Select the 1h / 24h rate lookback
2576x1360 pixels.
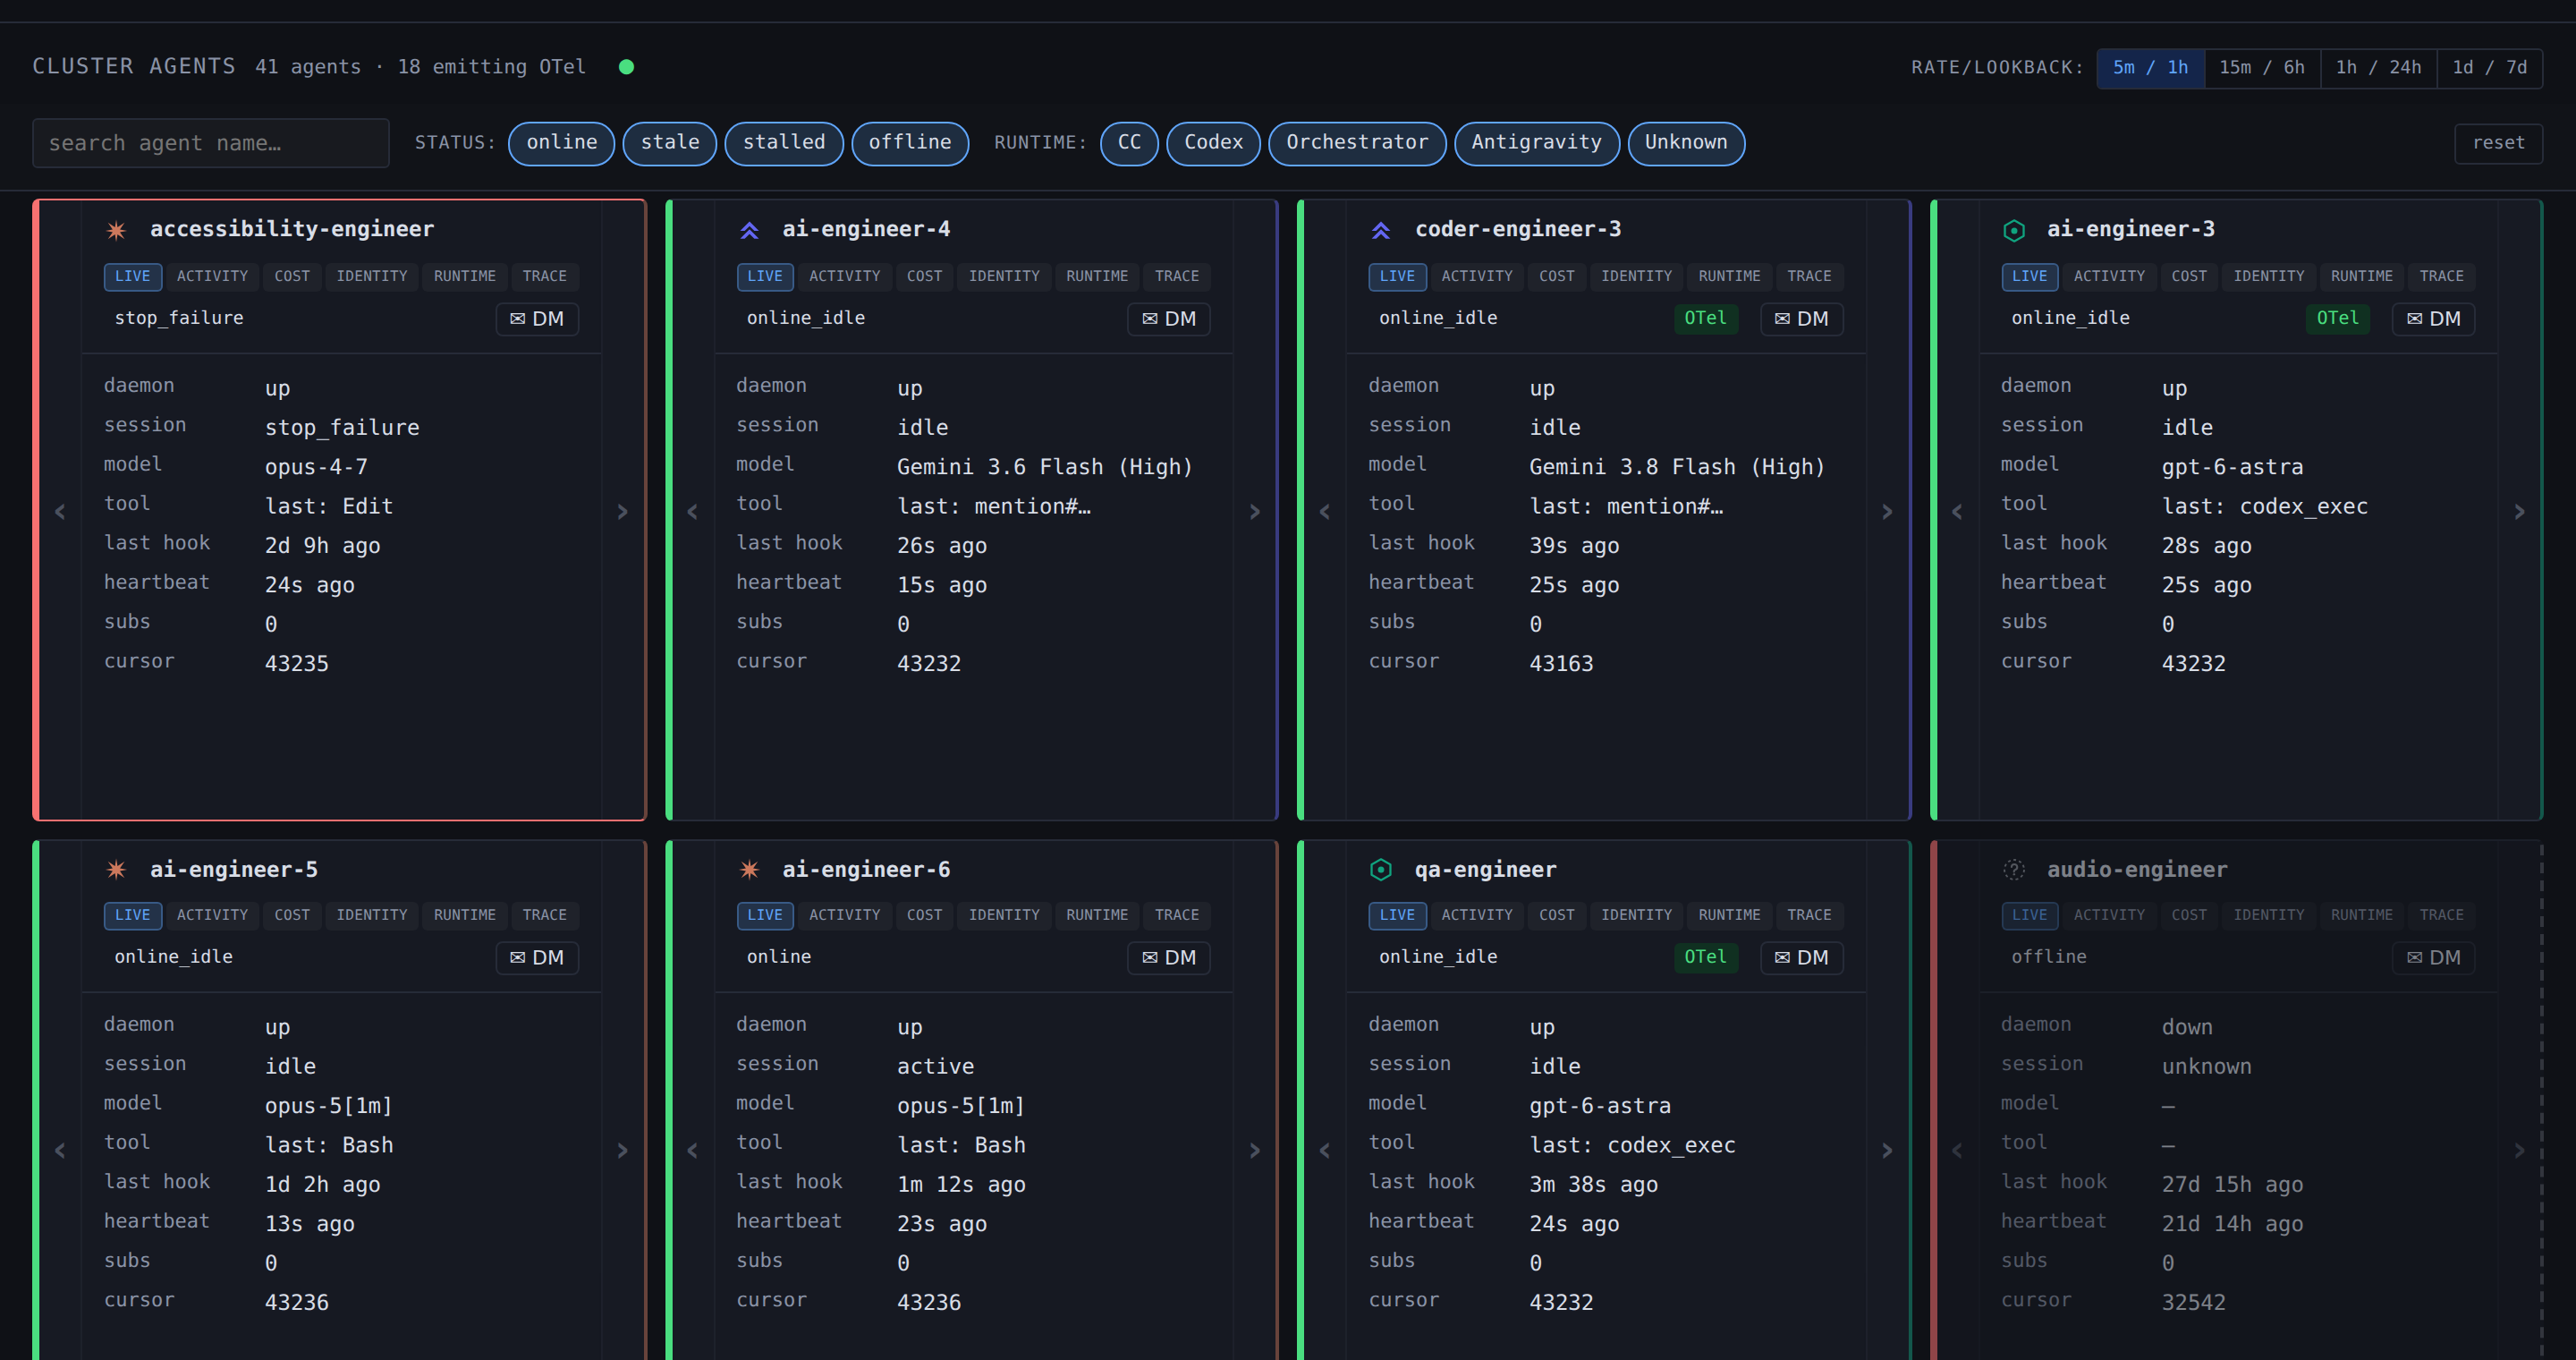pos(2378,68)
